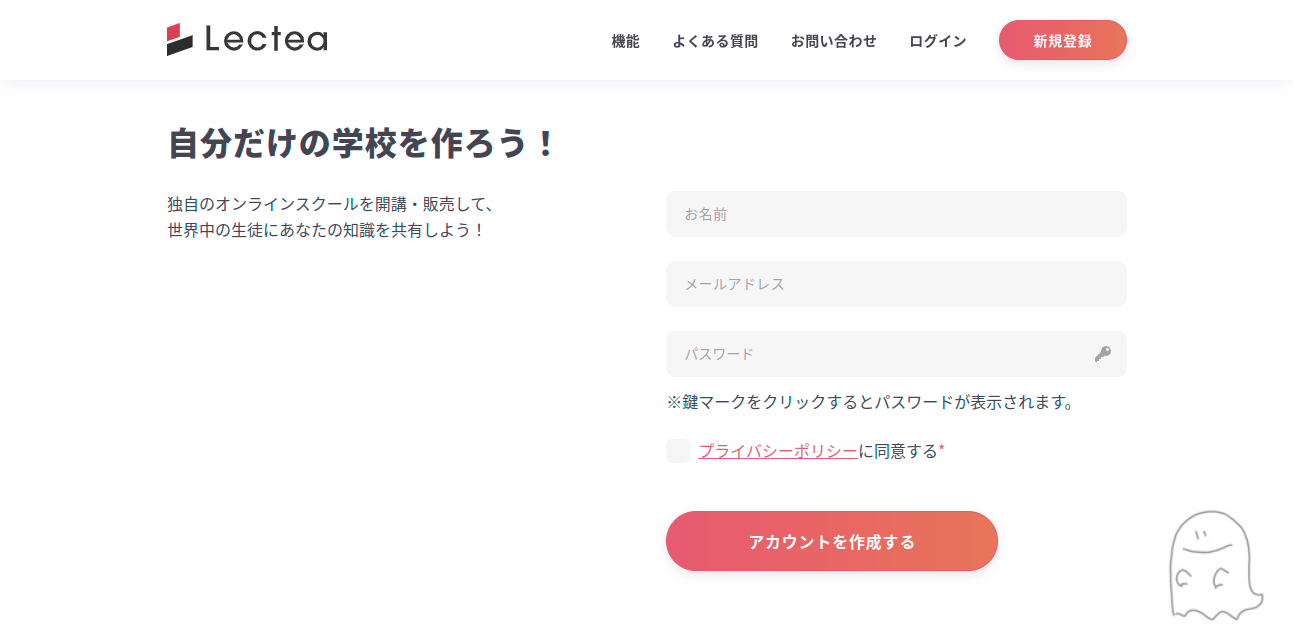1294x636 pixels.
Task: Show password using the key icon
Action: [x=1103, y=354]
